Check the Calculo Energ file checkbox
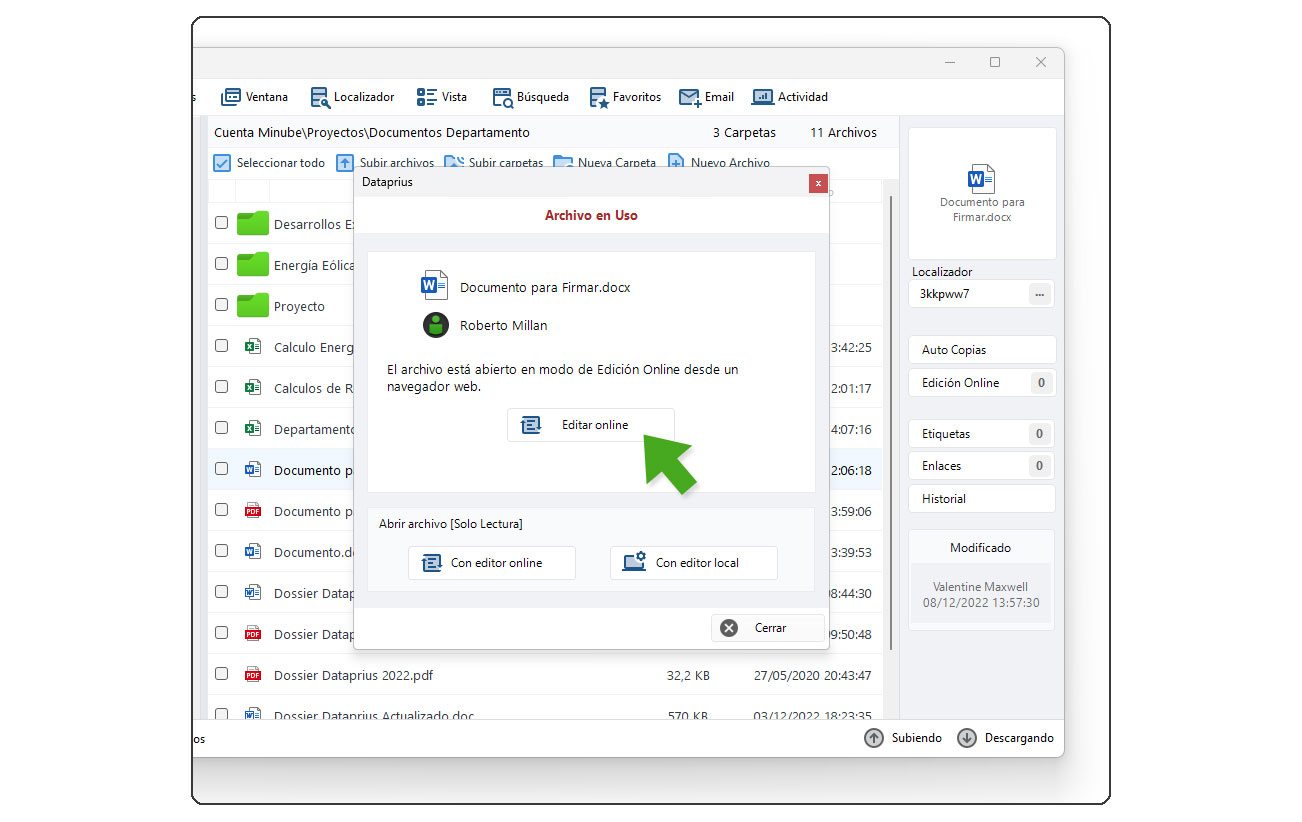 (x=222, y=346)
